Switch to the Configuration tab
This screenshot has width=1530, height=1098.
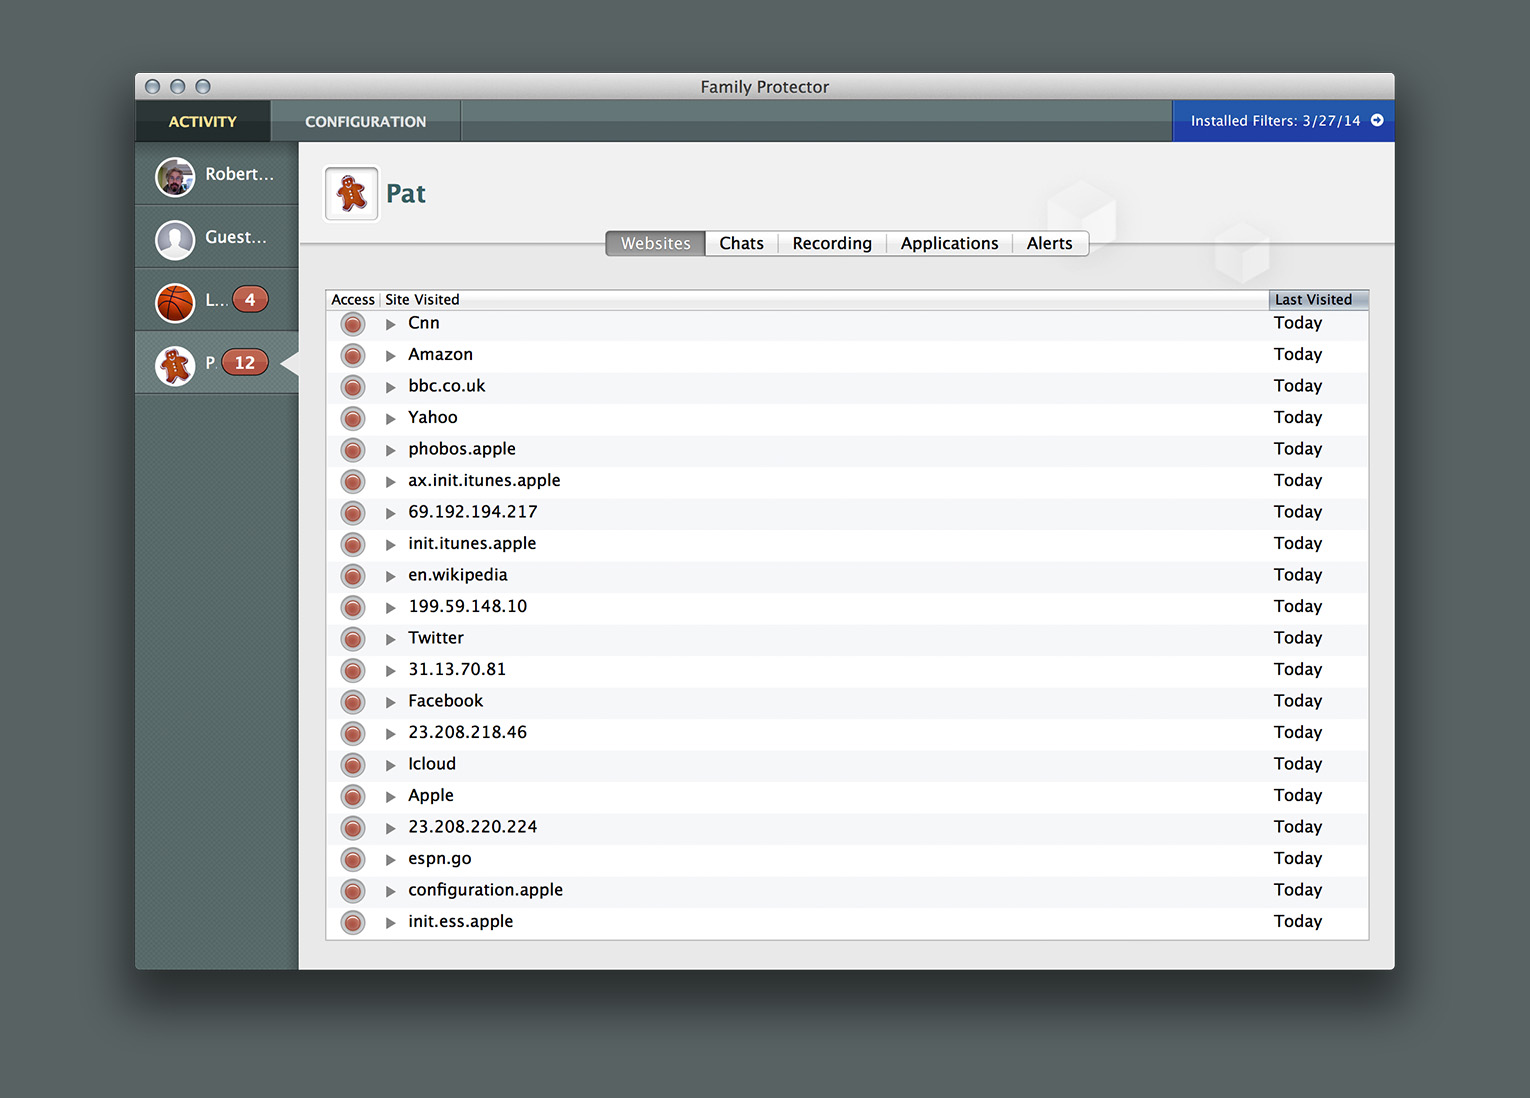tap(366, 121)
